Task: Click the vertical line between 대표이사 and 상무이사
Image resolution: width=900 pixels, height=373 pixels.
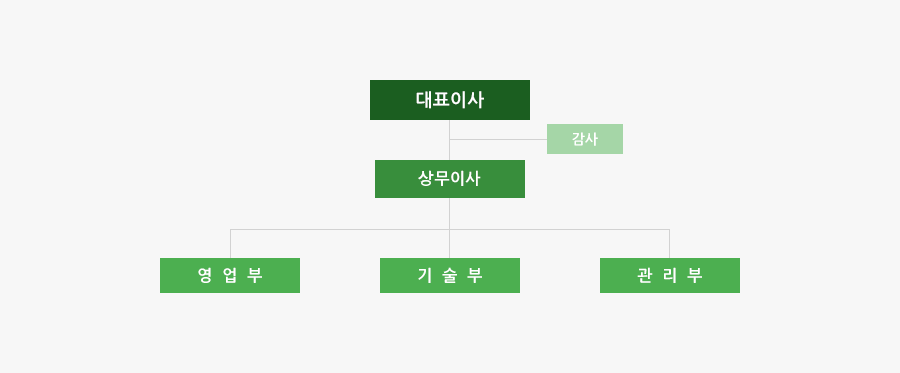Action: point(449,140)
